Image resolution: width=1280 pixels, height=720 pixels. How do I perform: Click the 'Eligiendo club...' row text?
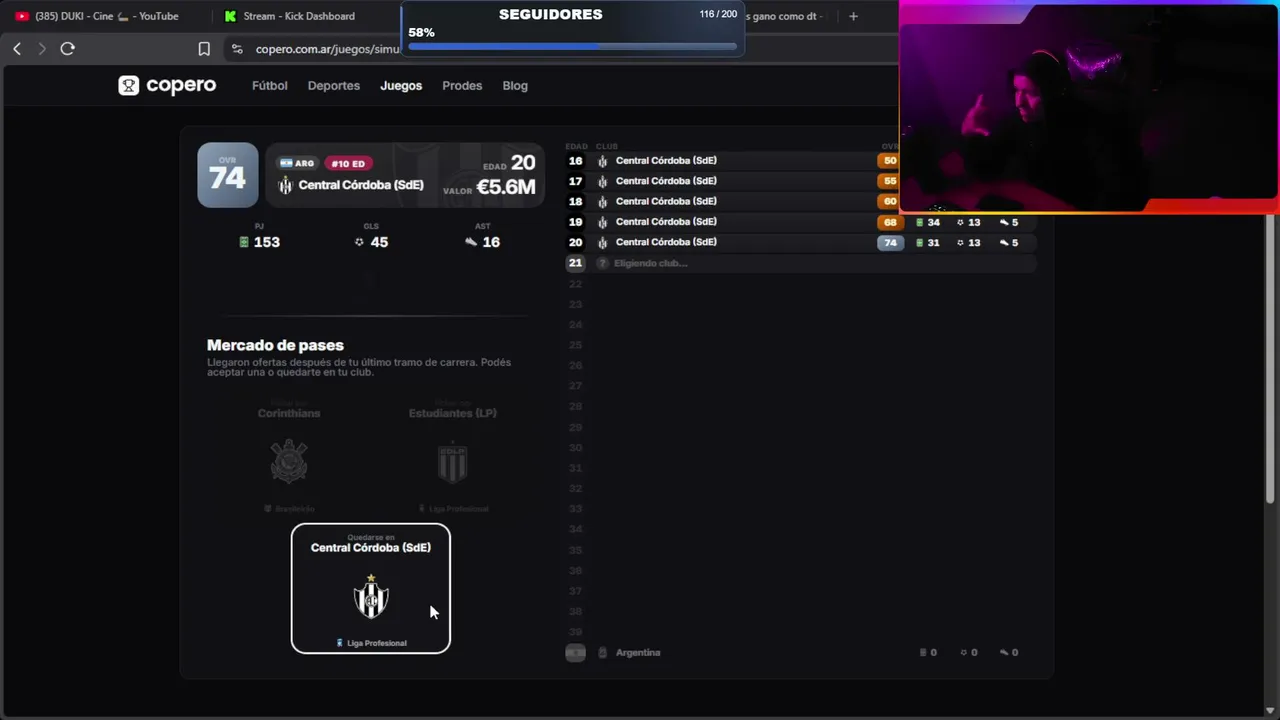tap(650, 263)
